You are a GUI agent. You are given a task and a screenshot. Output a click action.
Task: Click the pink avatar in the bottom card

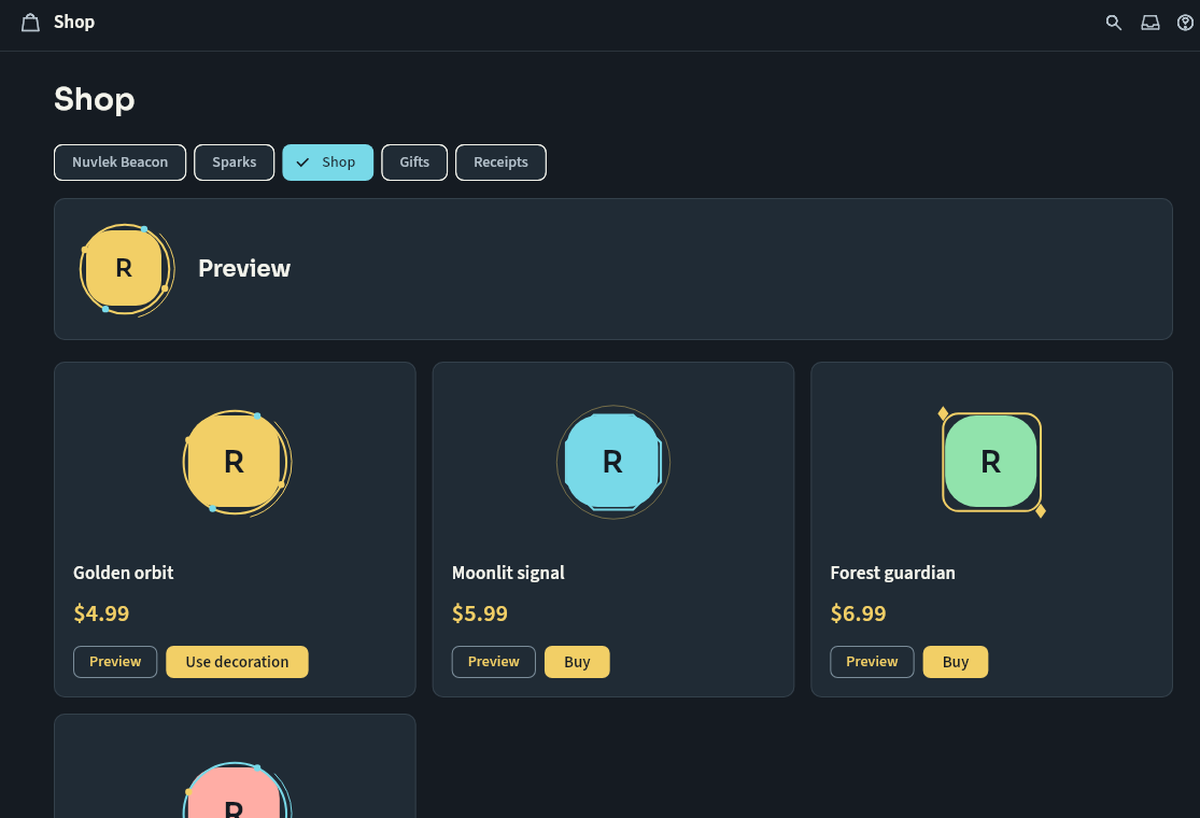[x=236, y=790]
